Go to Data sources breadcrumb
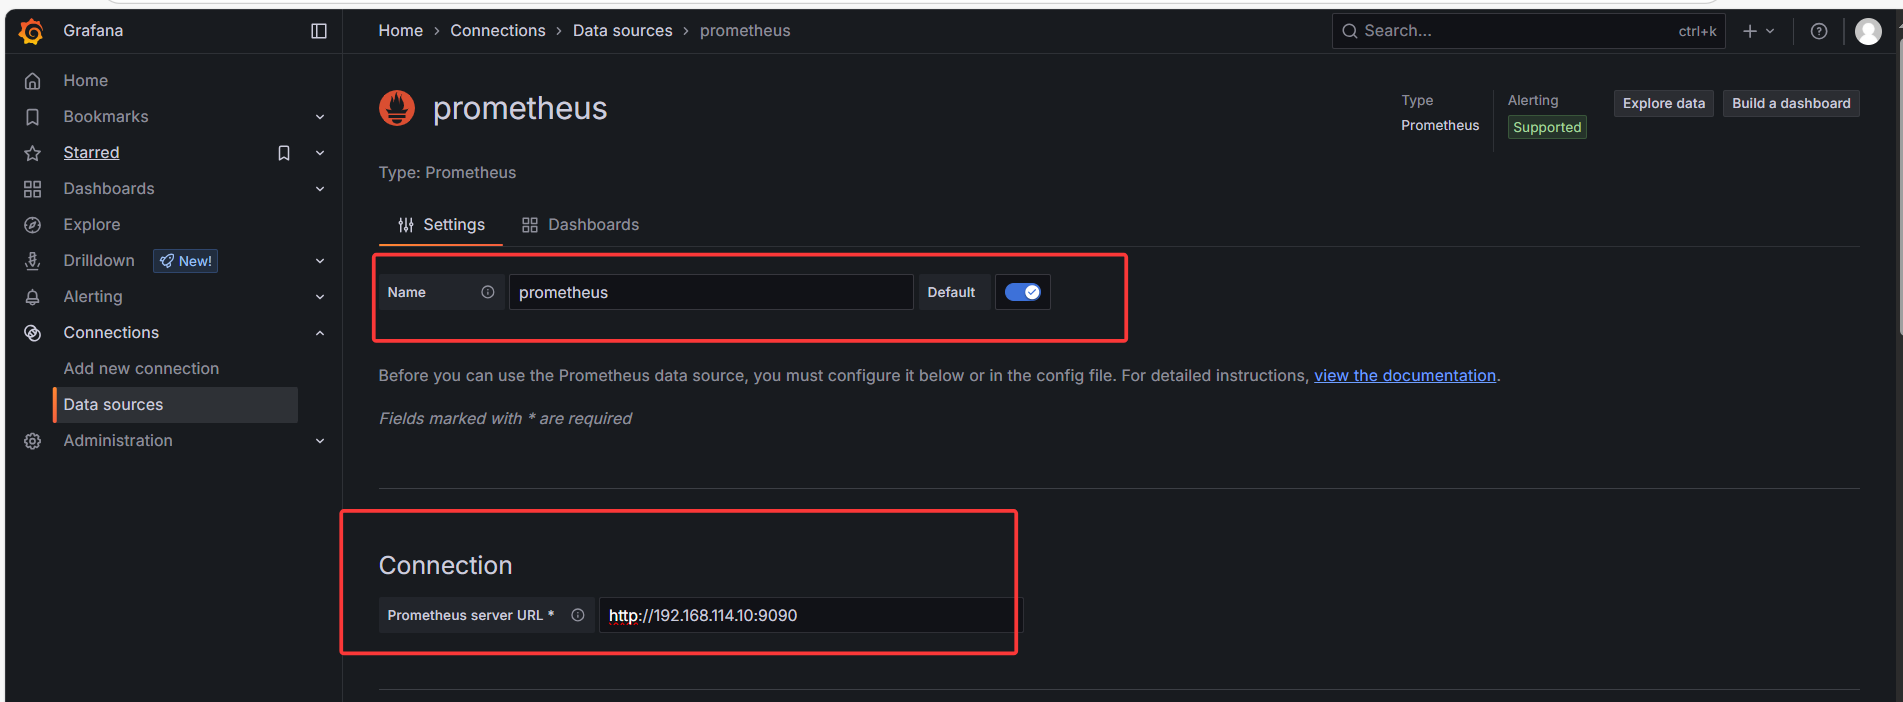The width and height of the screenshot is (1903, 702). pyautogui.click(x=622, y=31)
